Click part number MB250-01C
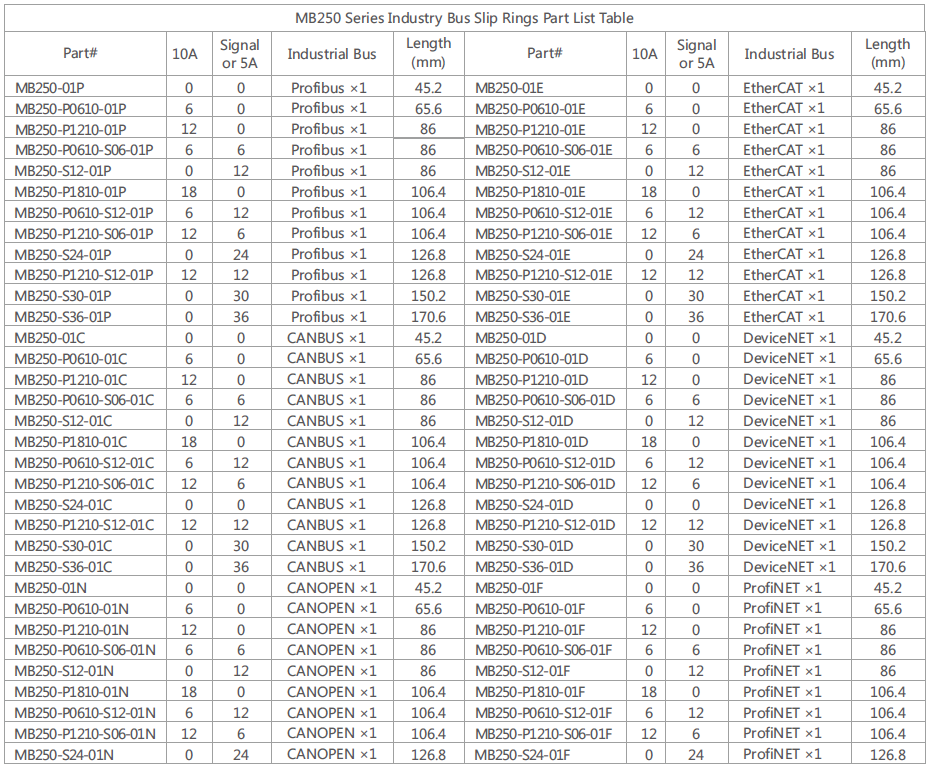This screenshot has height=769, width=933. click(50, 338)
